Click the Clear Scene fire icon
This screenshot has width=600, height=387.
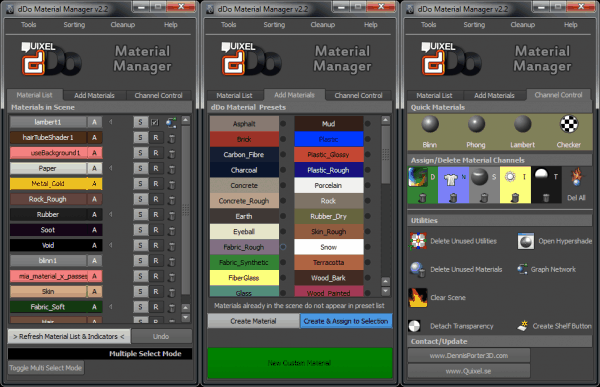pyautogui.click(x=418, y=298)
